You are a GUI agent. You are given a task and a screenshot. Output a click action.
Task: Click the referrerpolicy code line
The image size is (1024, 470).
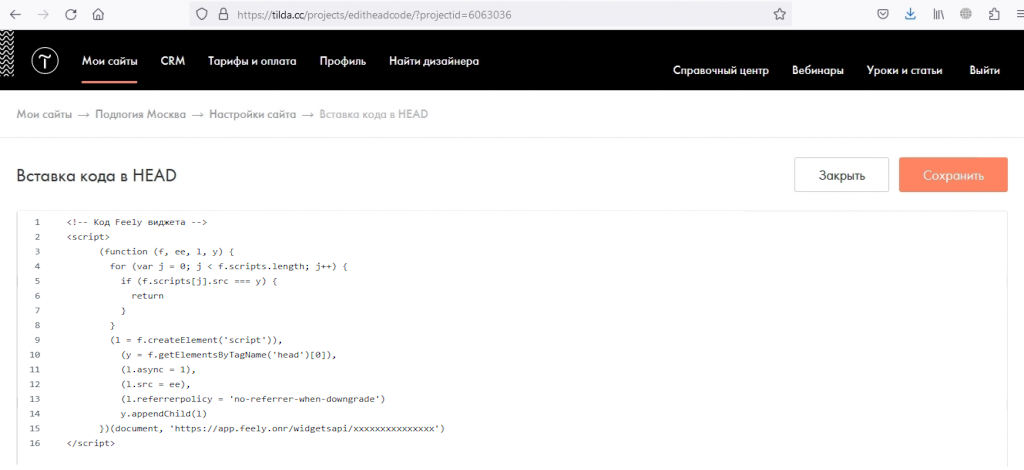(x=253, y=399)
